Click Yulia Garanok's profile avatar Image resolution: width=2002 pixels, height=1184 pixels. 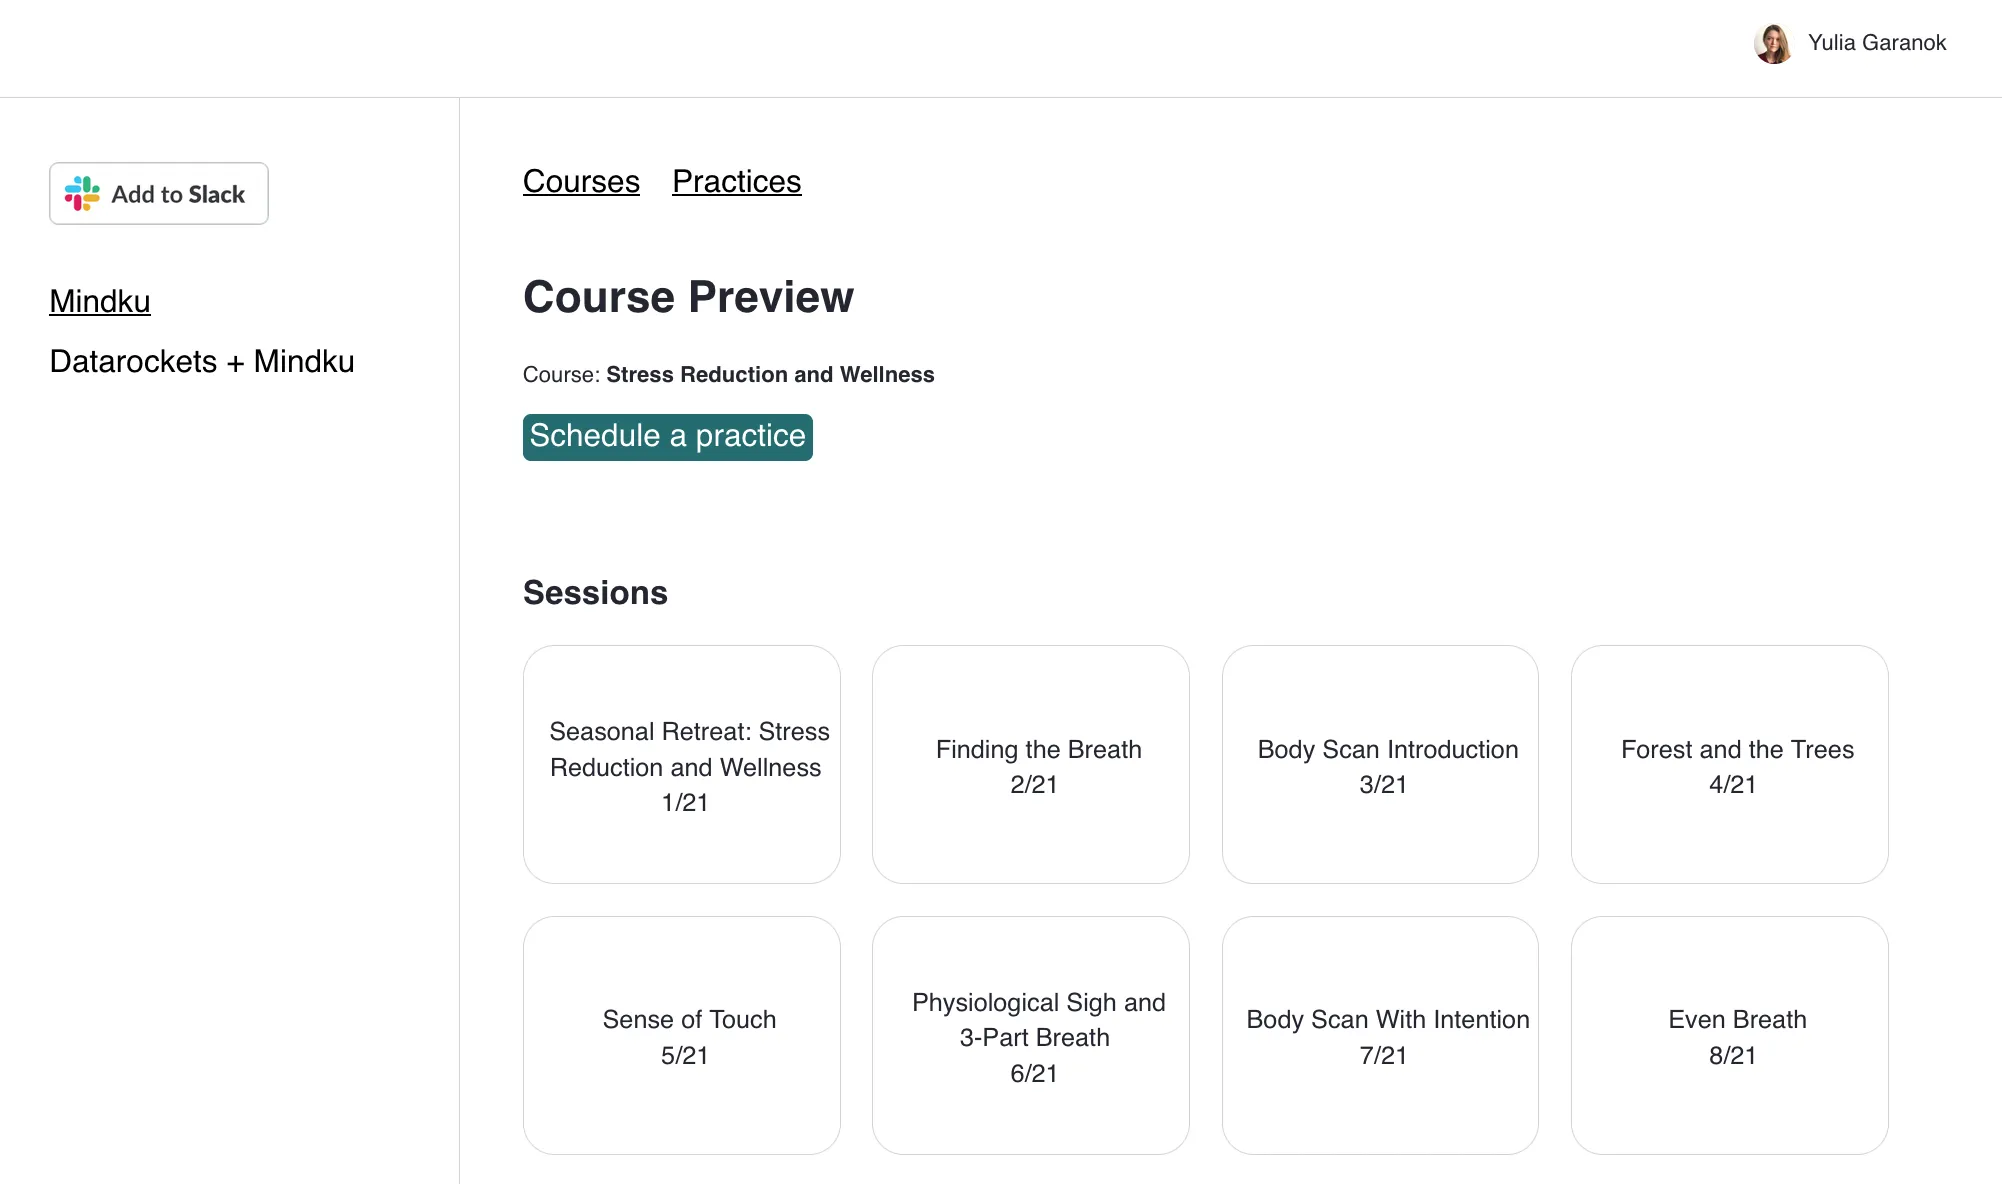(x=1774, y=44)
